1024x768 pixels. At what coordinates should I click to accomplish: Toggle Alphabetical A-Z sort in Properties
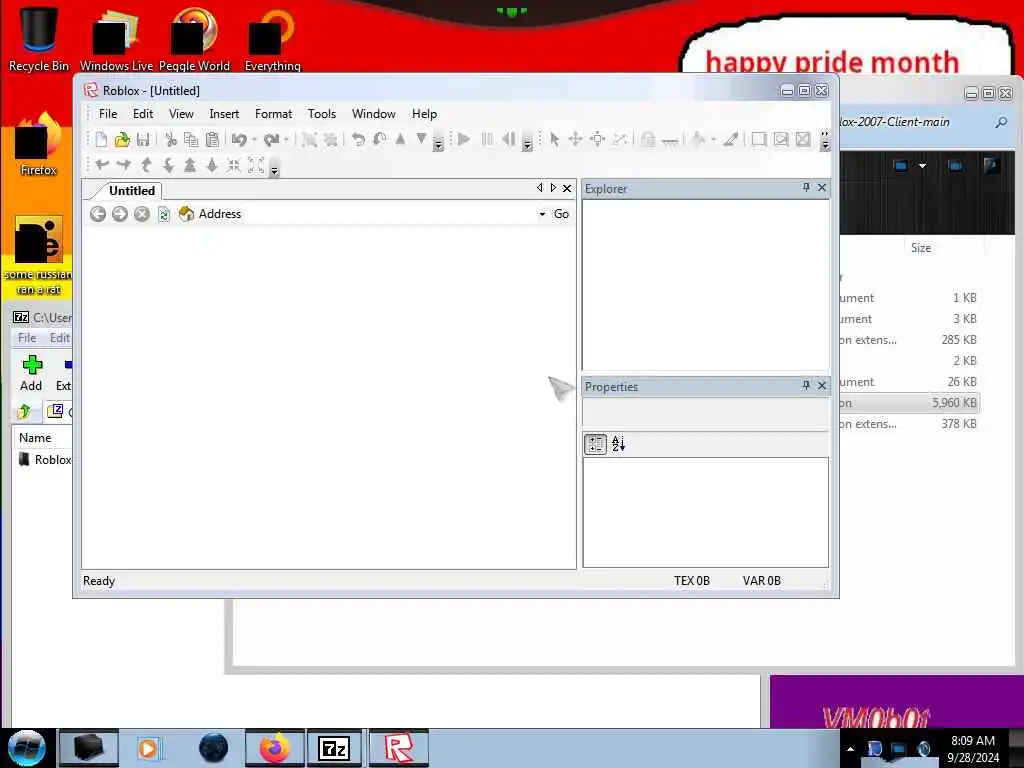tap(618, 444)
